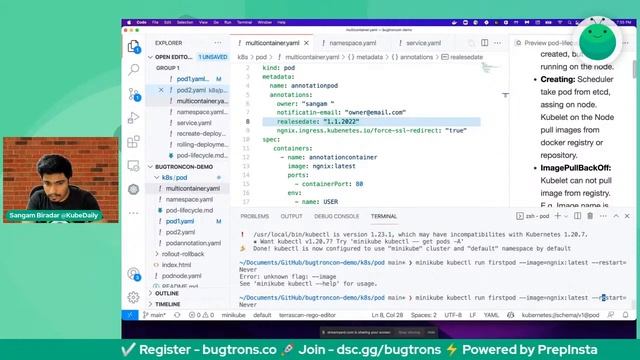Screen dimensions: 640x360
Task: Click the Spaces: 2 indentation setting
Action: coord(424,315)
